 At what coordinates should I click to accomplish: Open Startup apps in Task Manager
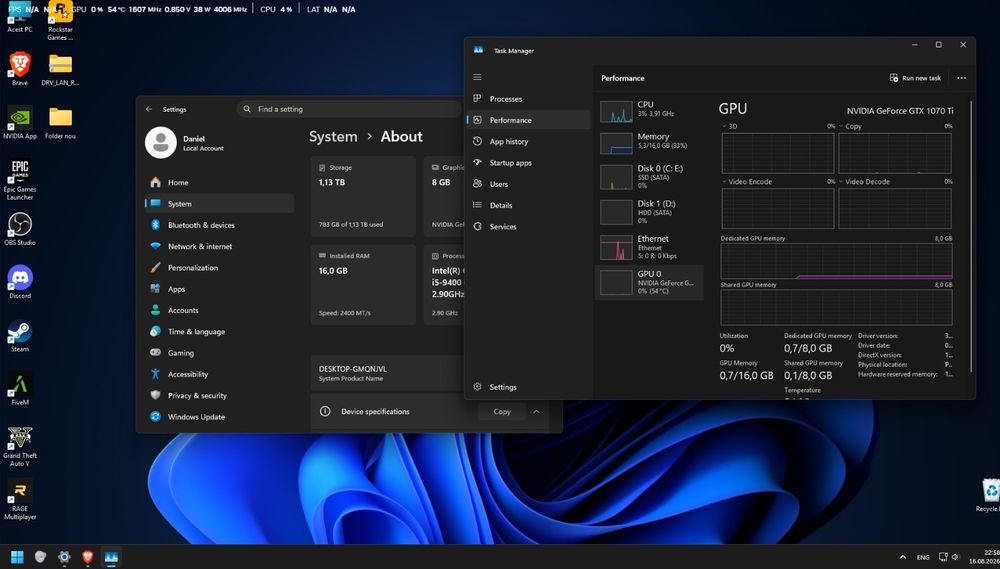coord(527,163)
